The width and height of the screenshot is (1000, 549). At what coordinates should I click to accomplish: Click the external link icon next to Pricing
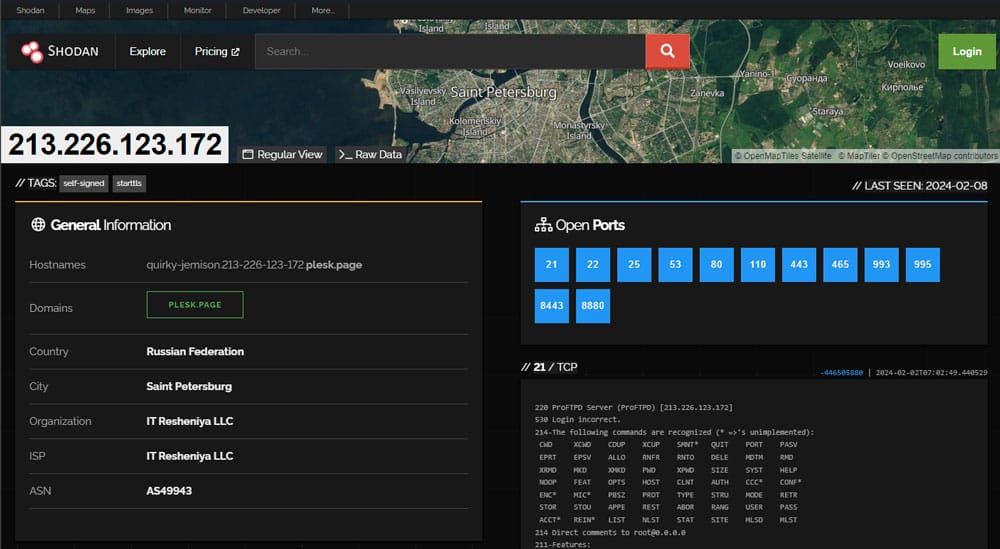pyautogui.click(x=235, y=52)
